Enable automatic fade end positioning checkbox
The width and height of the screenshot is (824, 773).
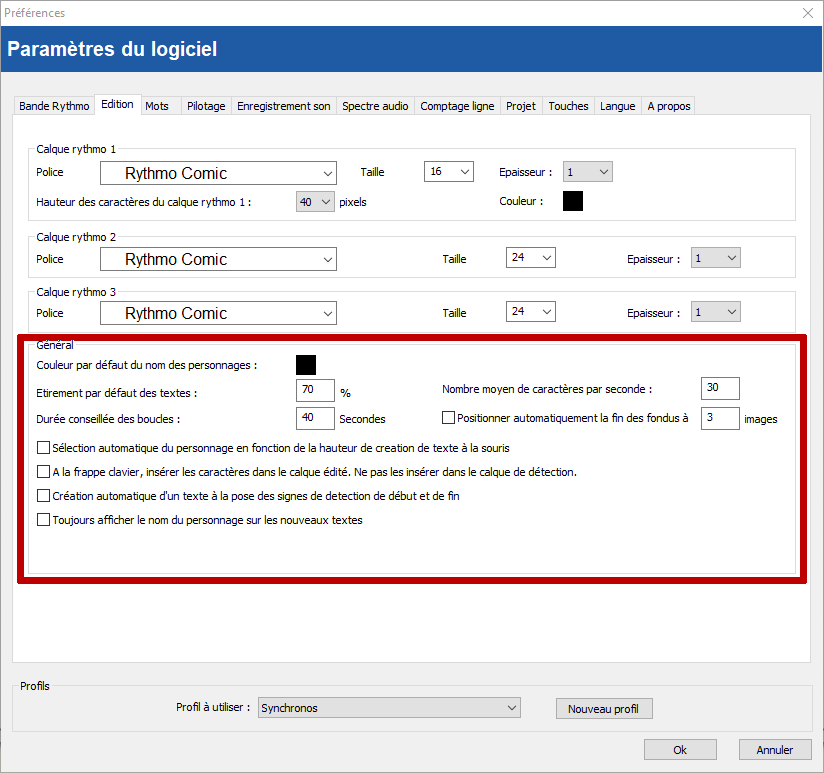pyautogui.click(x=448, y=418)
